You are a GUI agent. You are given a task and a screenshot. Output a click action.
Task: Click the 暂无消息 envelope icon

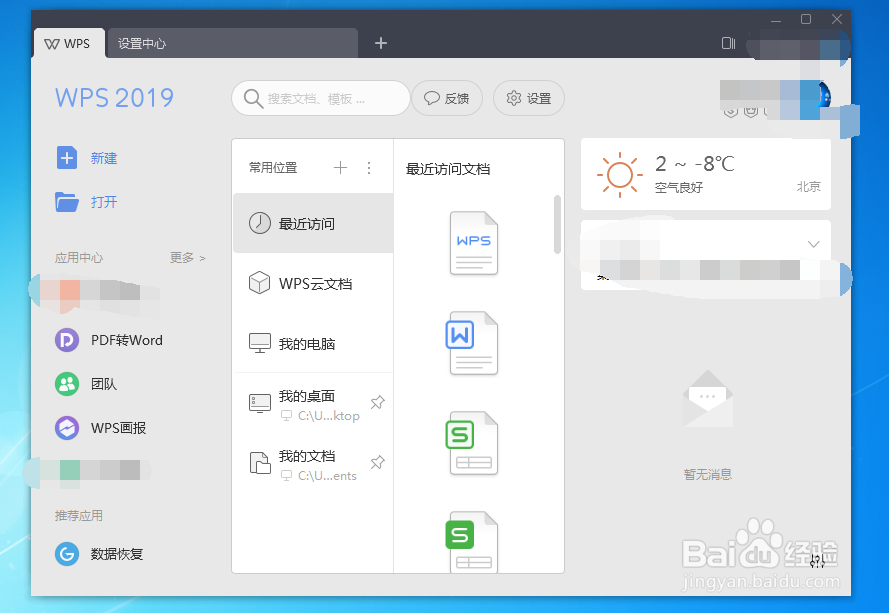(x=708, y=398)
